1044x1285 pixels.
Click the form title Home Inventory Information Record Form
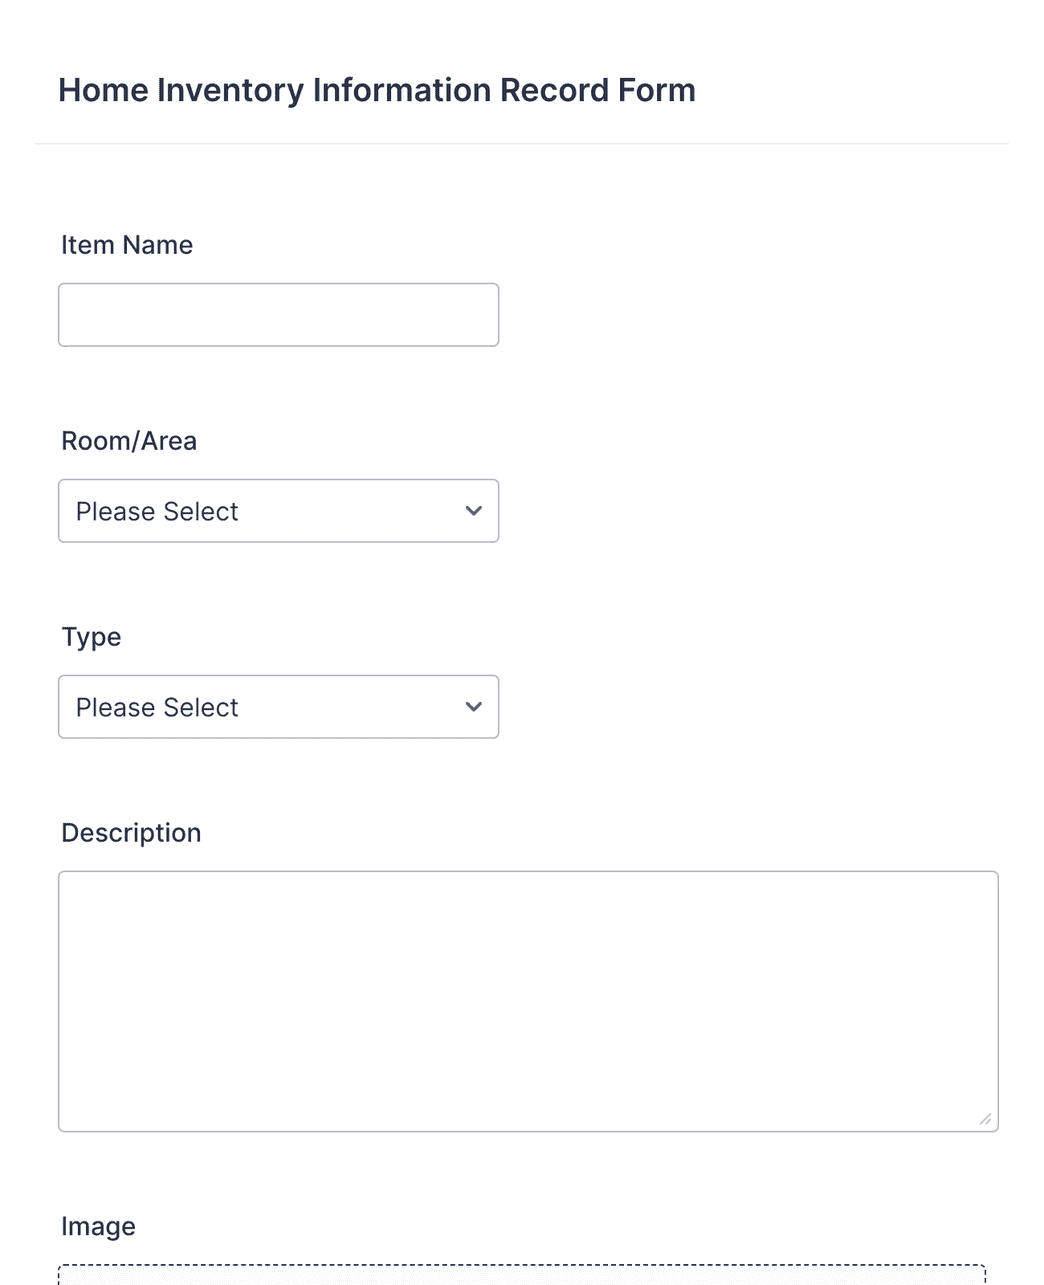(x=377, y=90)
